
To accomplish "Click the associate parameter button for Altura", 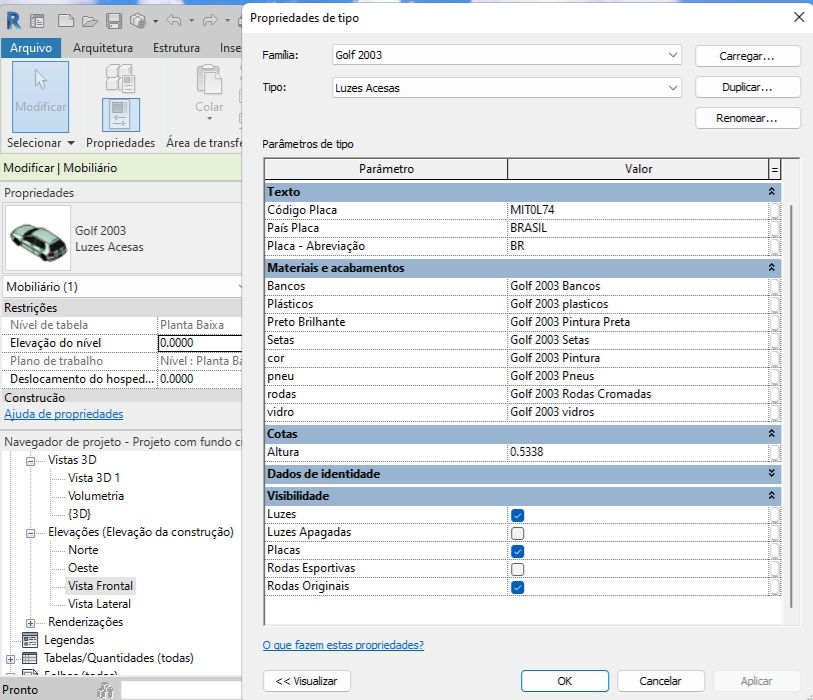I will click(x=775, y=452).
